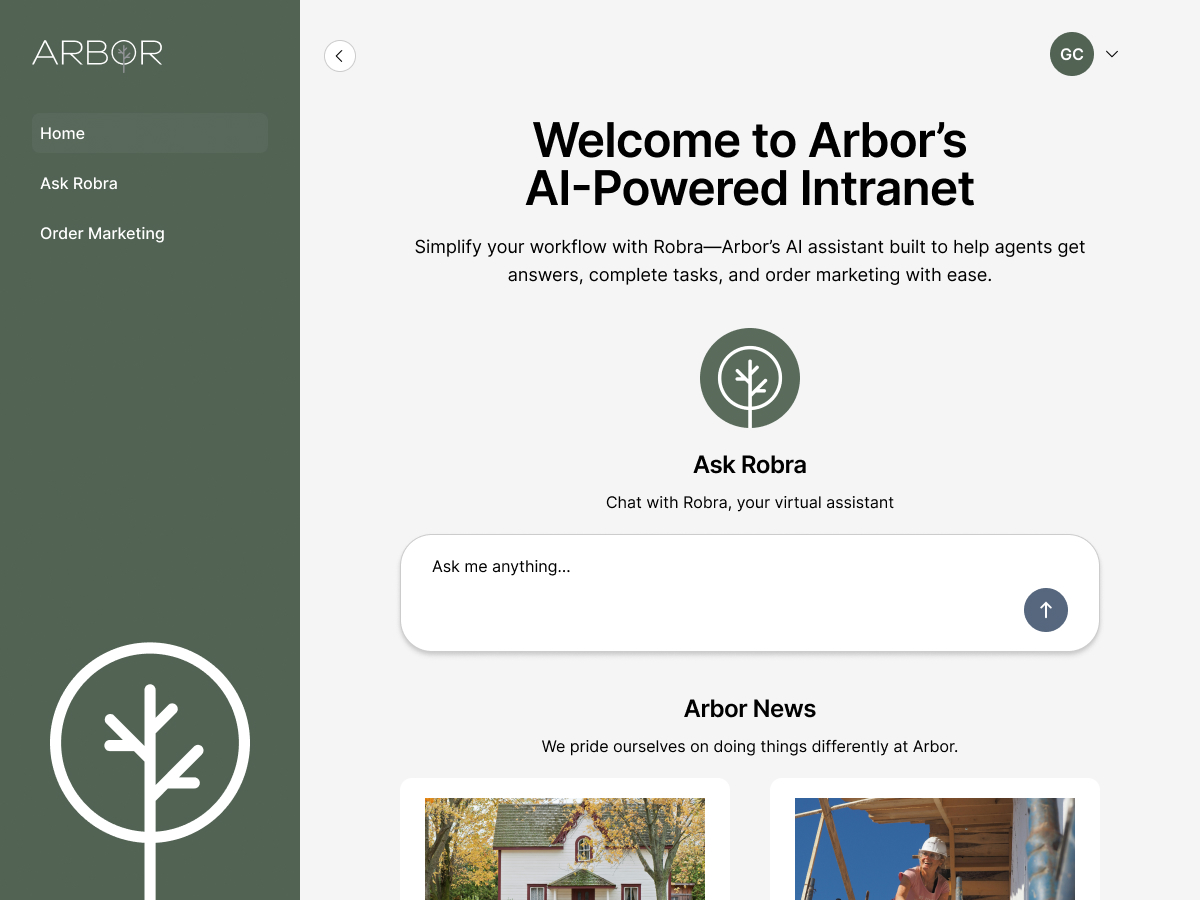
Task: Click the round Robra tree icon
Action: click(750, 378)
